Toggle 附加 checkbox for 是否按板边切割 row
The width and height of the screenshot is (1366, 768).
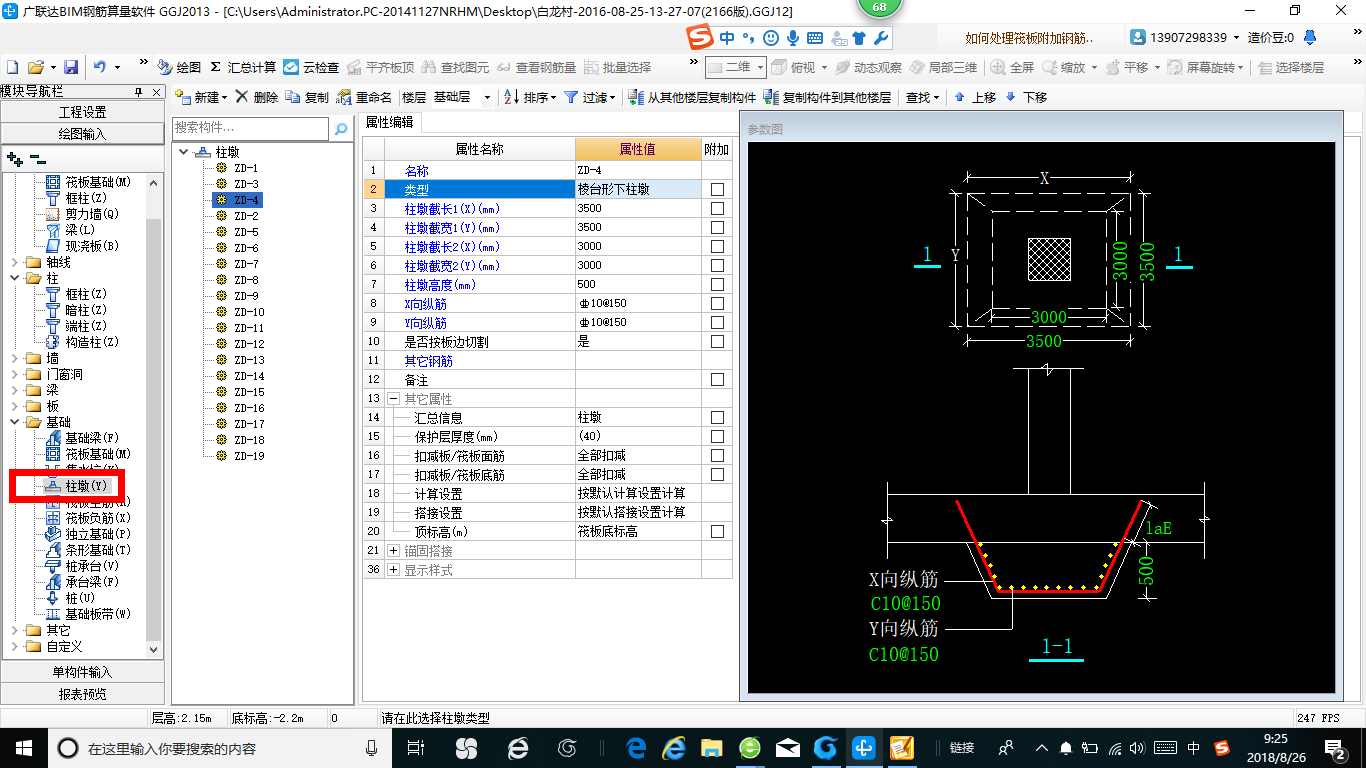pyautogui.click(x=717, y=341)
